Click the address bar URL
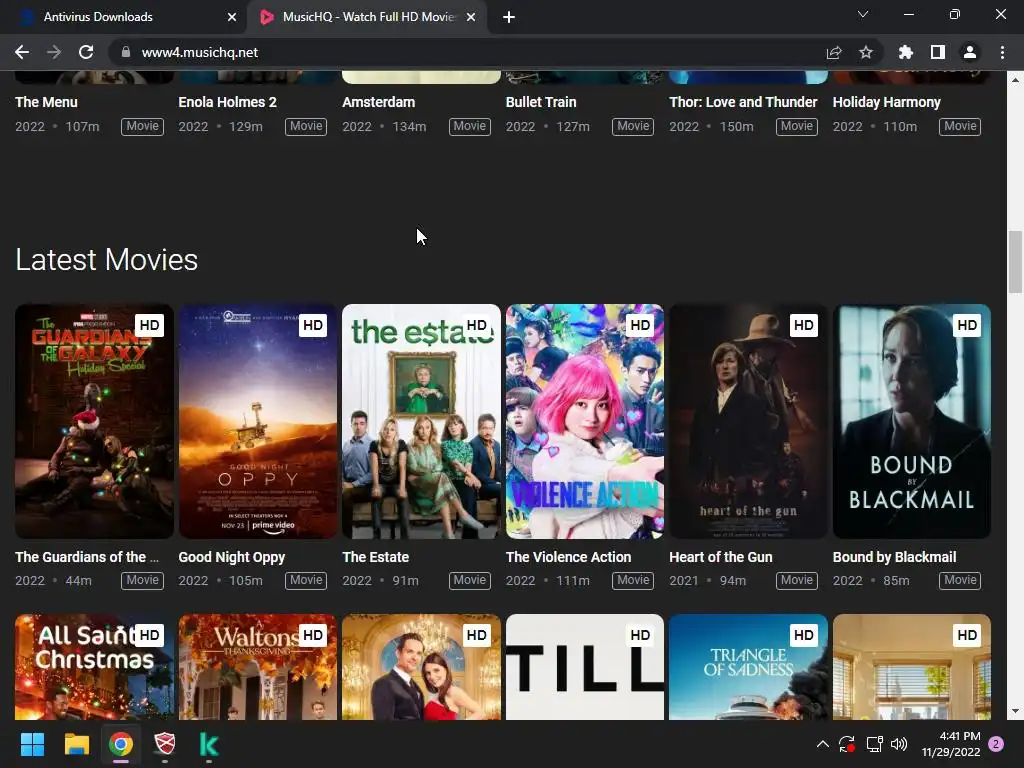1024x768 pixels. pos(200,52)
